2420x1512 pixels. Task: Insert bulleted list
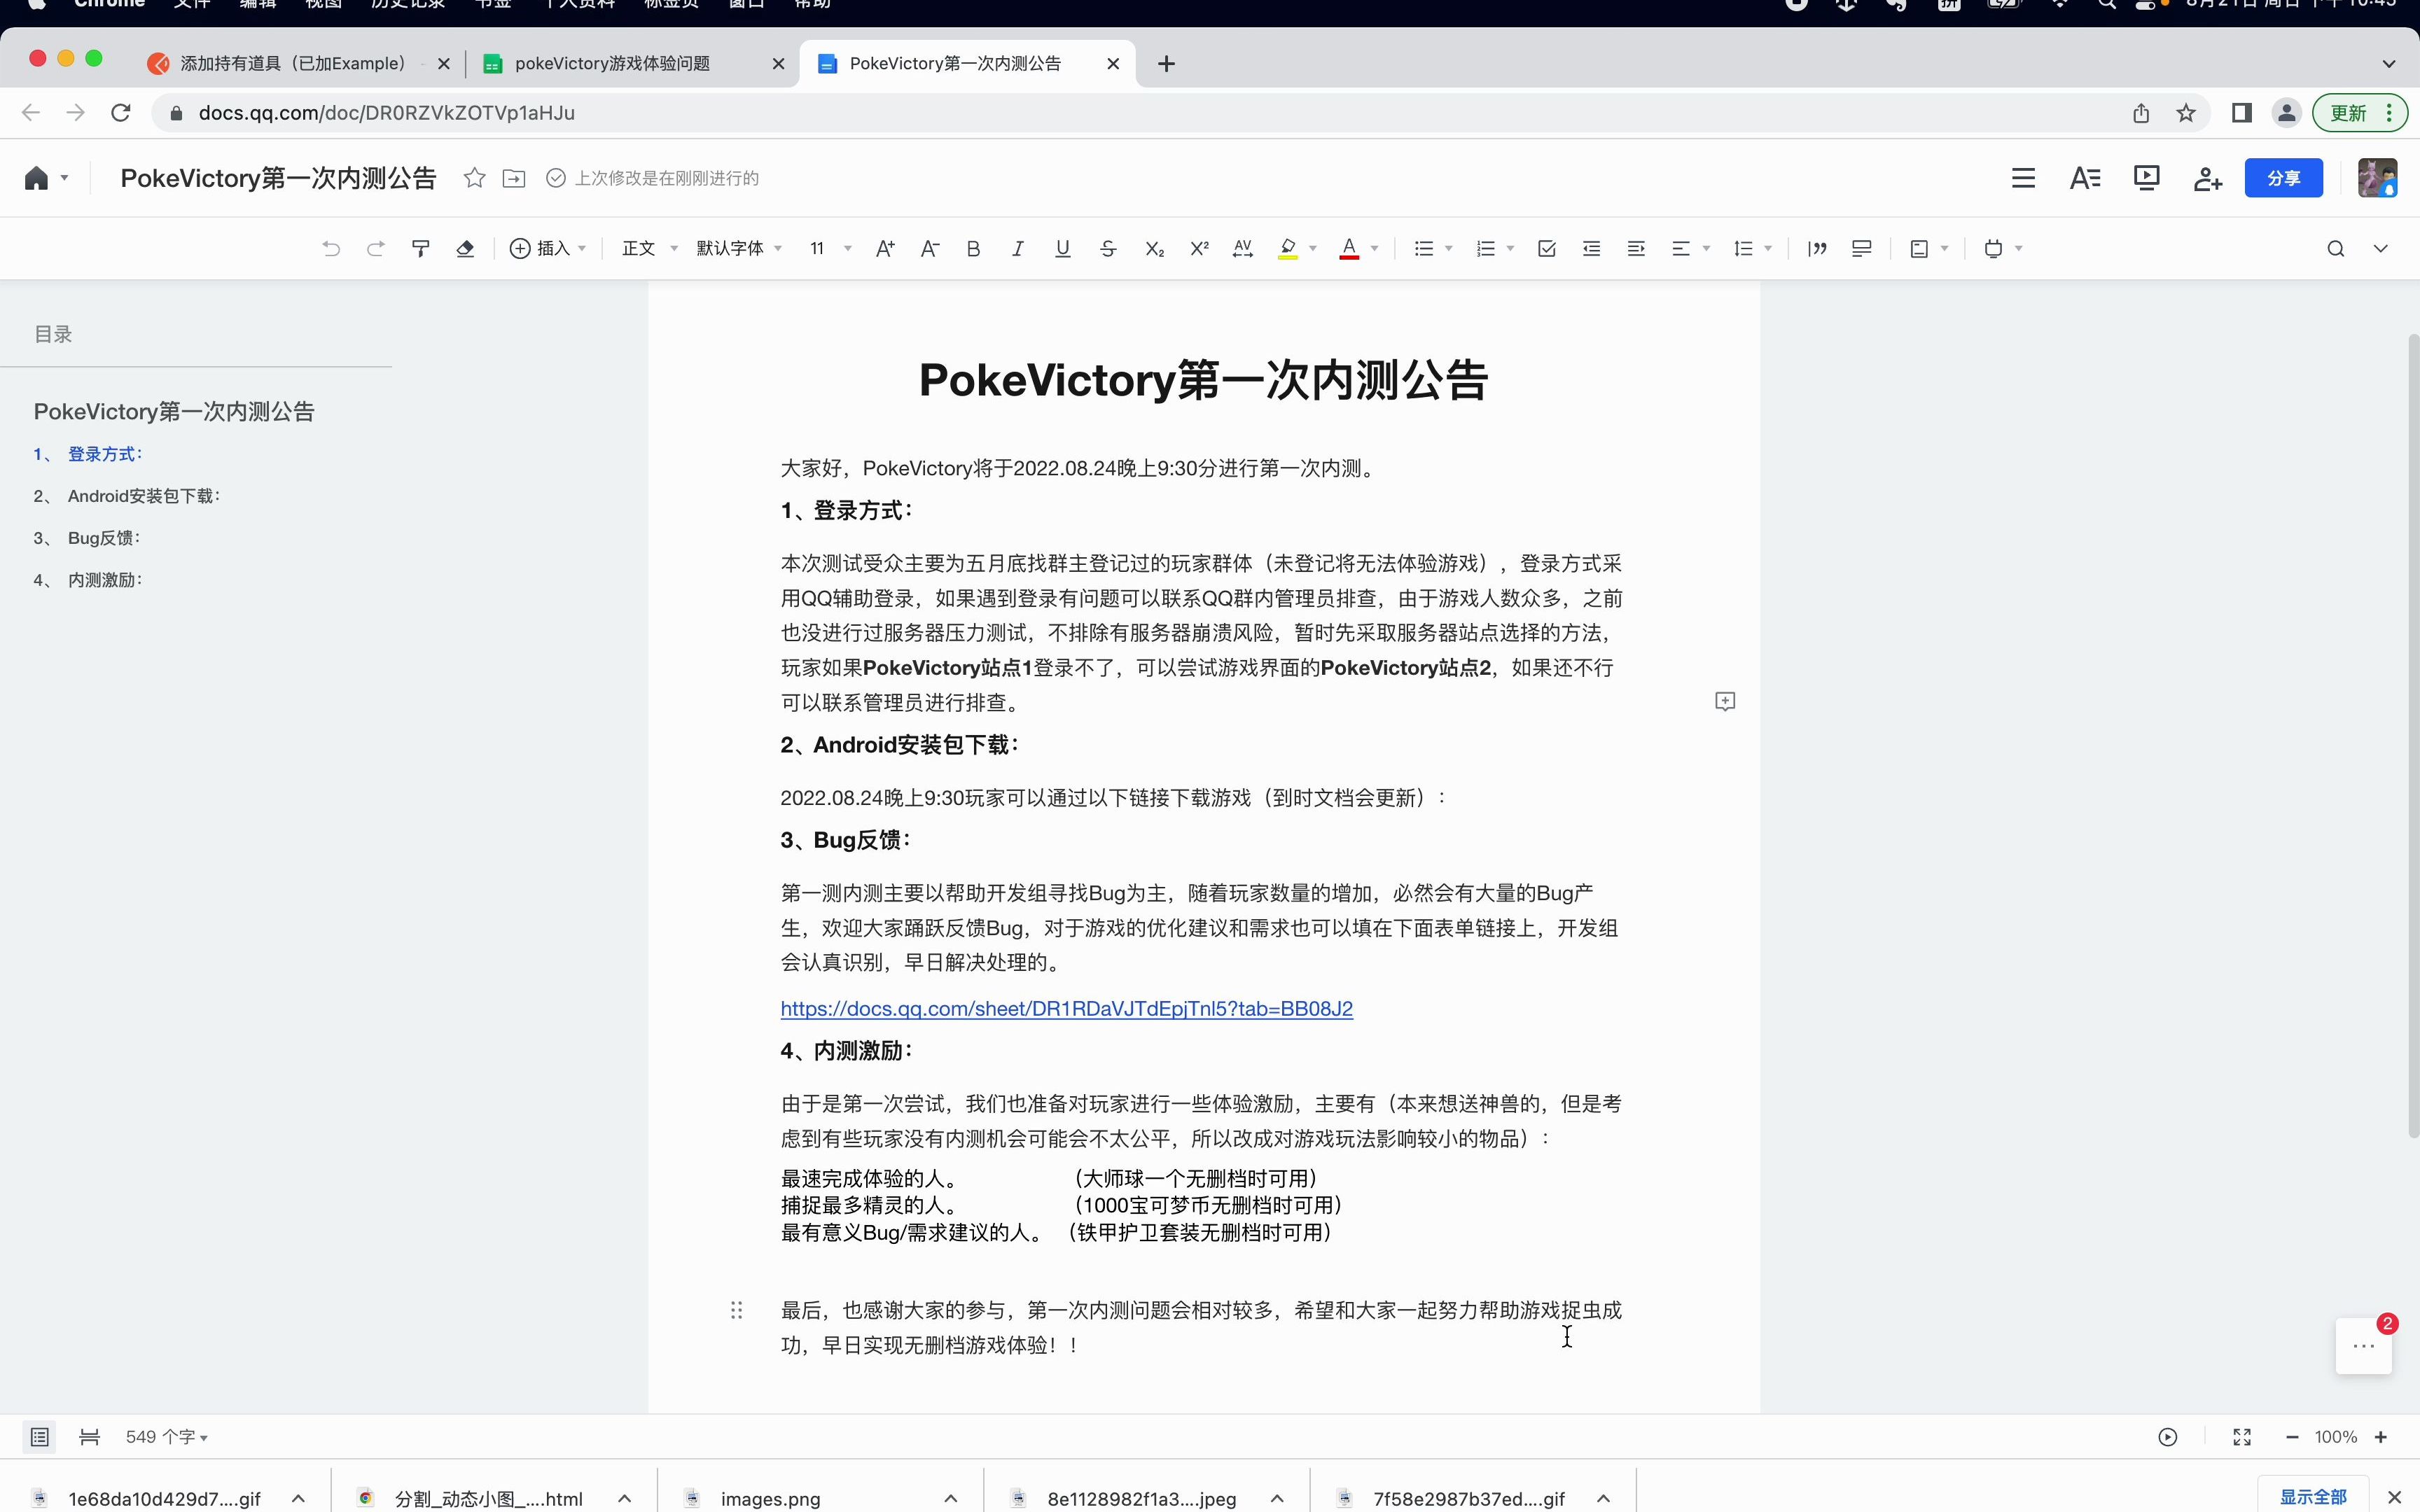1424,249
